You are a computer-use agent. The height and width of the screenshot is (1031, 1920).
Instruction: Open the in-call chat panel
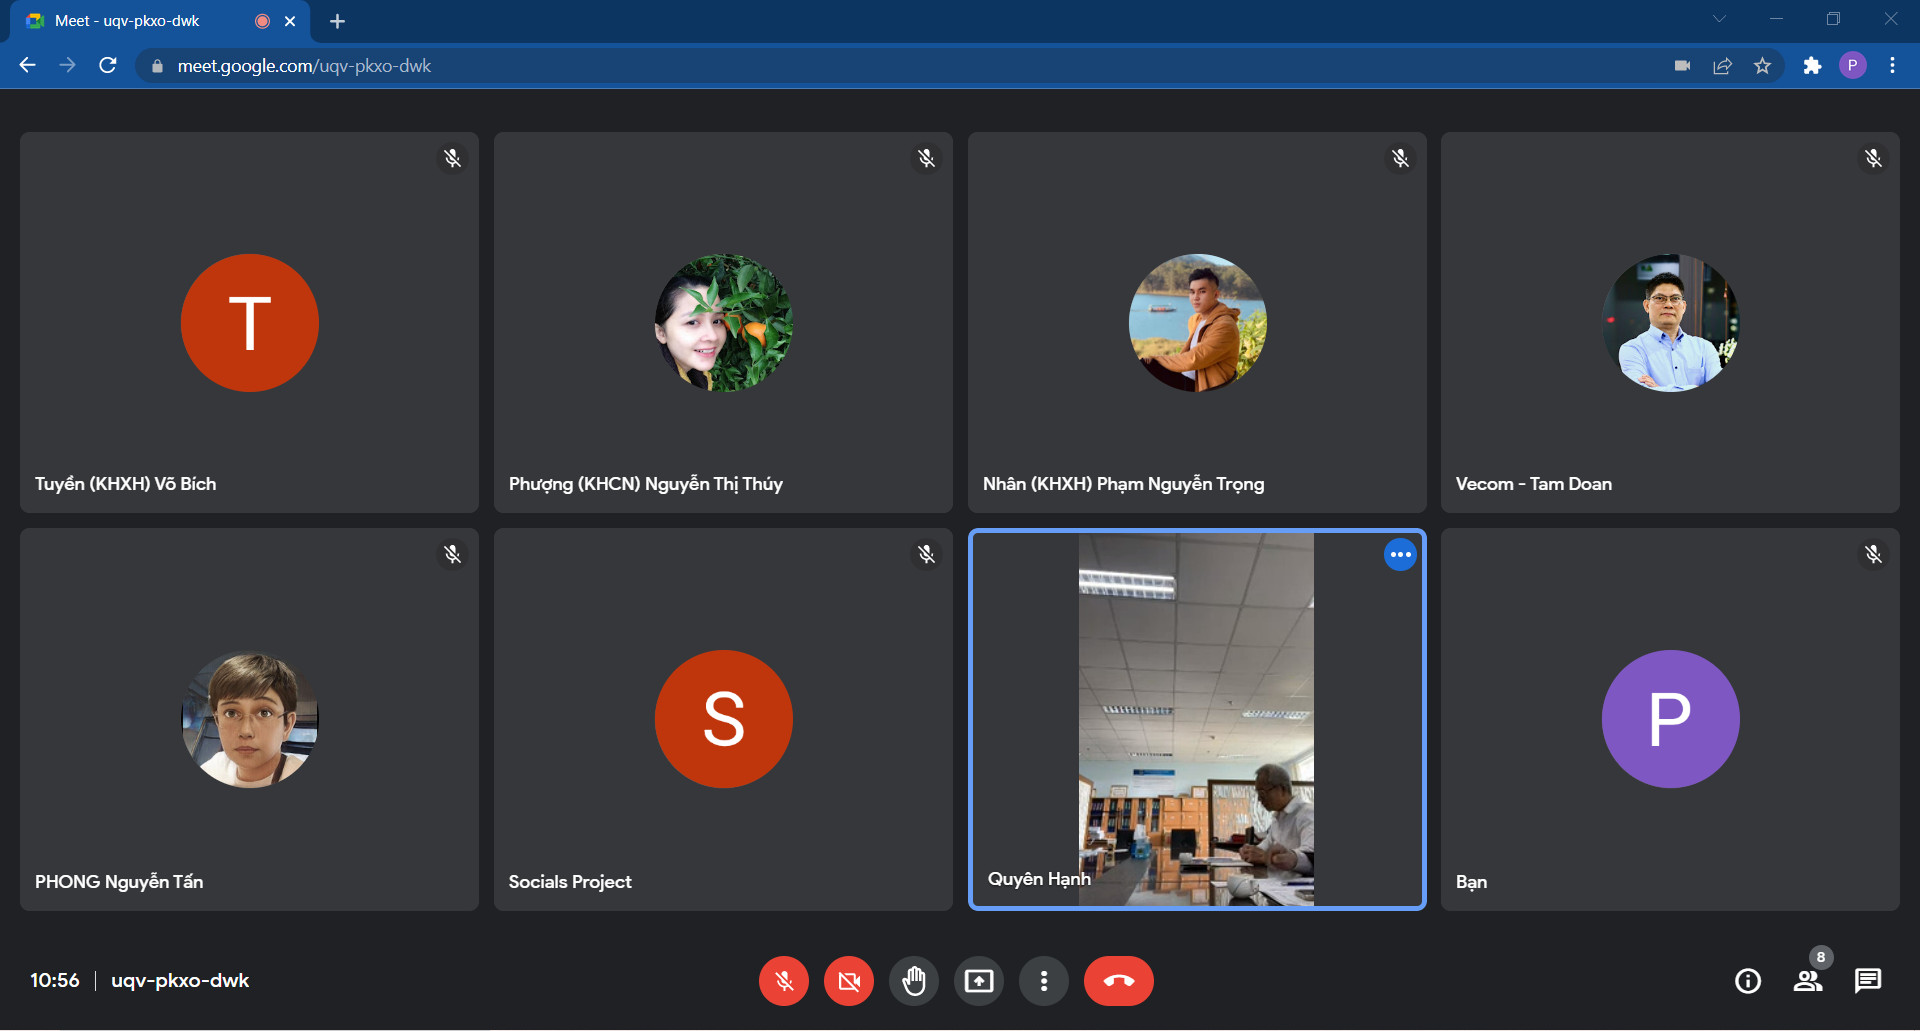coord(1868,981)
